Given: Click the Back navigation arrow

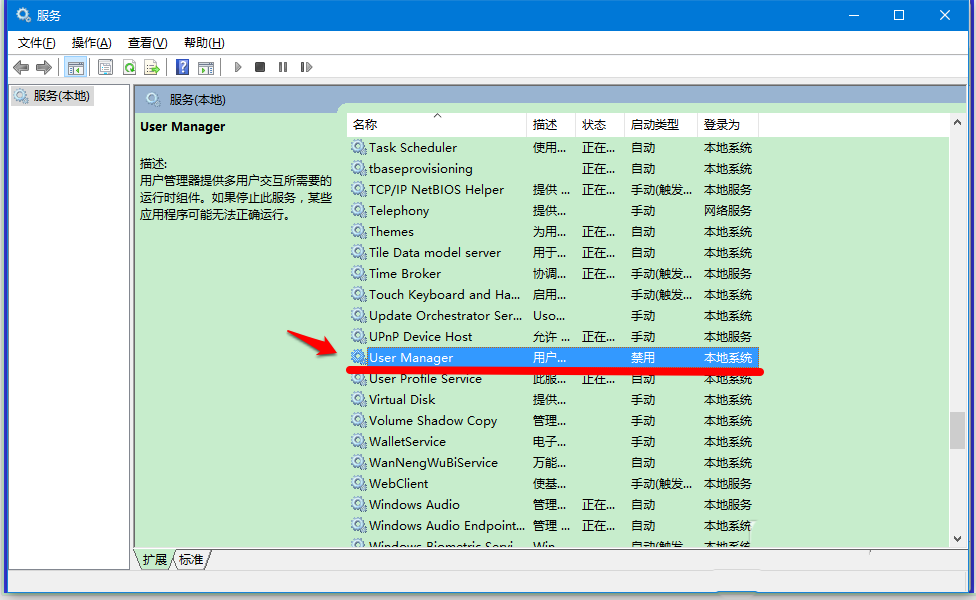Looking at the screenshot, I should [x=21, y=66].
